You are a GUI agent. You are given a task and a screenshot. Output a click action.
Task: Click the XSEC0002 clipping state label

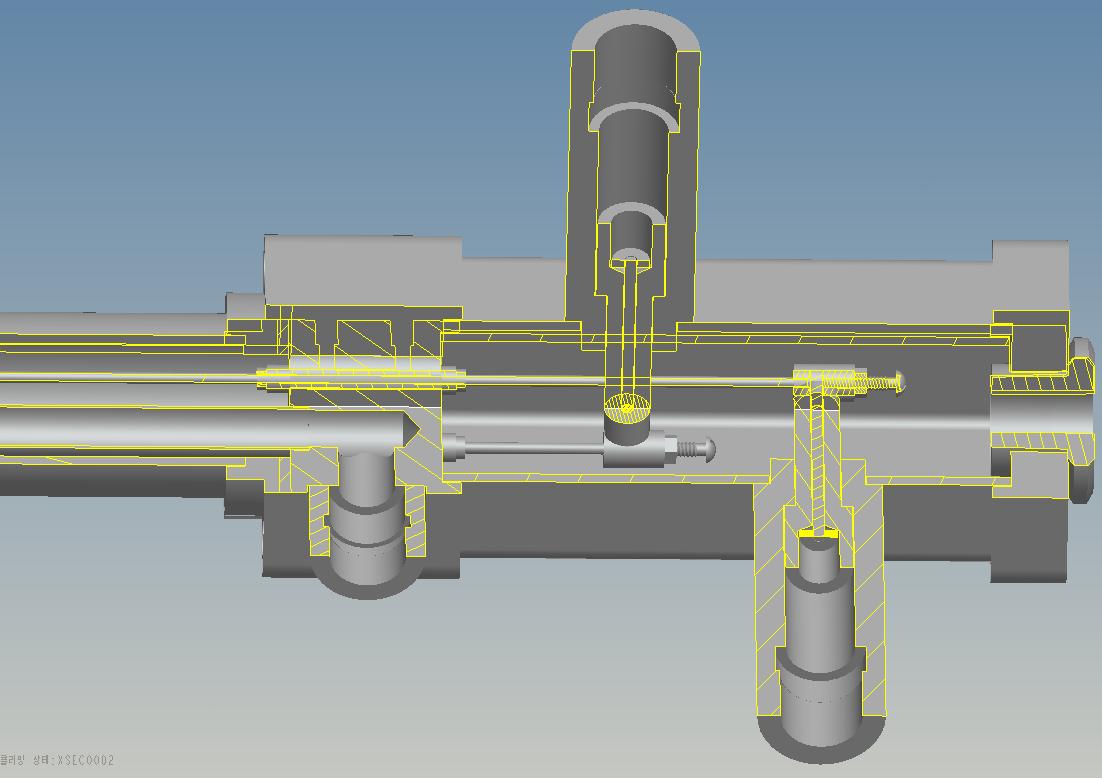tap(57, 760)
